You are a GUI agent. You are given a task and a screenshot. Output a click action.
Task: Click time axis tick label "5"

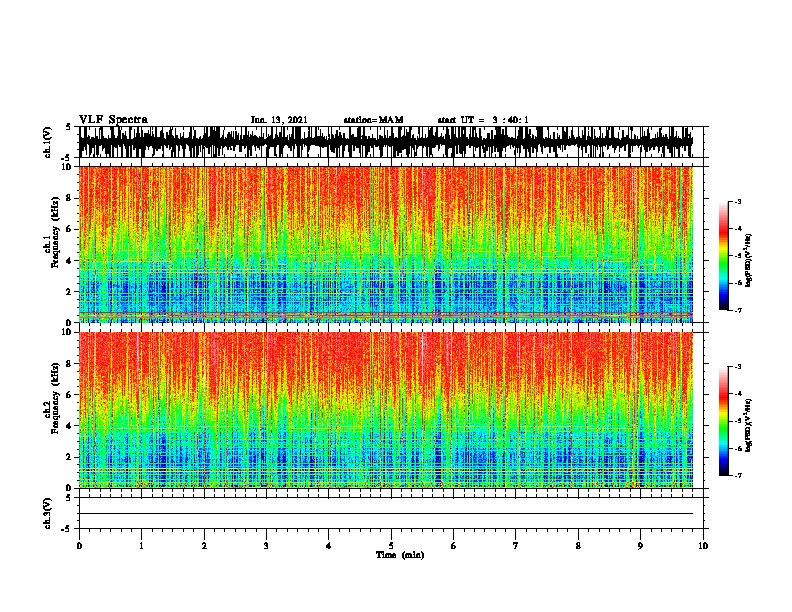point(391,546)
